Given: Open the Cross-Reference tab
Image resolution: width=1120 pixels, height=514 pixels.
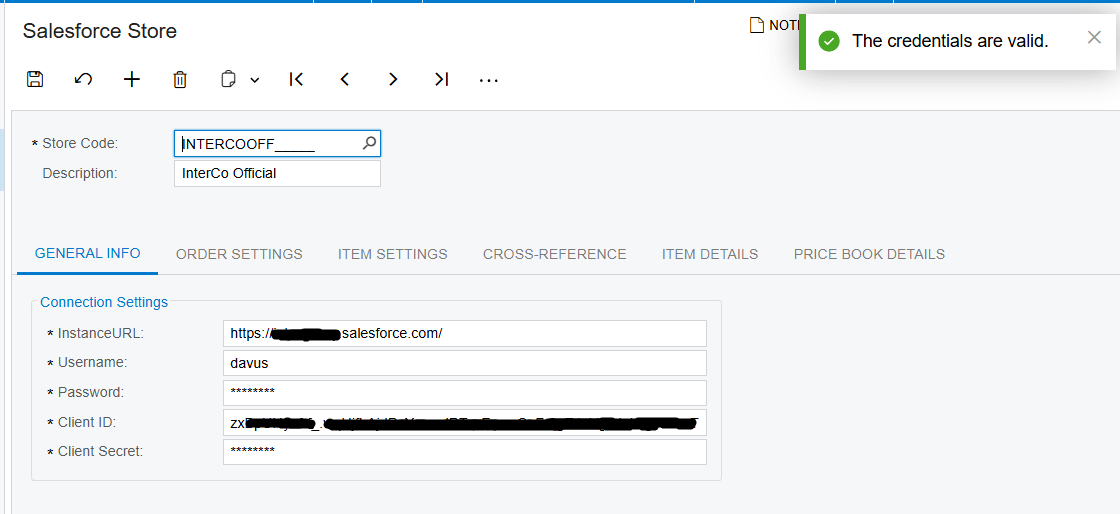Looking at the screenshot, I should click(555, 254).
